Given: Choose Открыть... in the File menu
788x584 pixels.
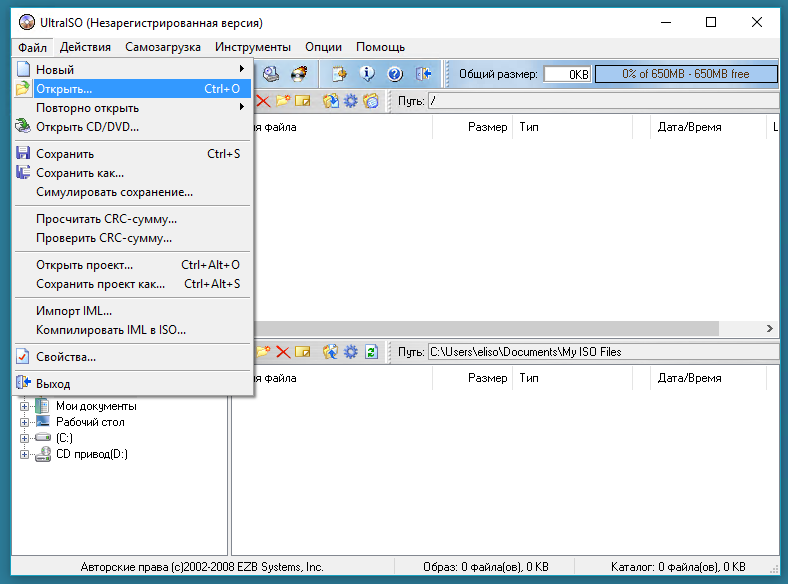Looking at the screenshot, I should click(133, 88).
